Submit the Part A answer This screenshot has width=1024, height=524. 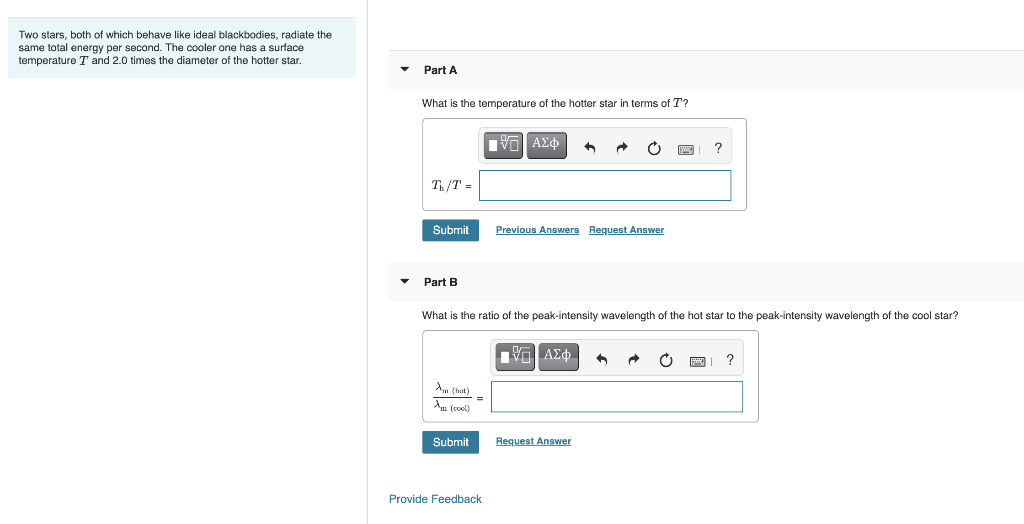(x=450, y=230)
